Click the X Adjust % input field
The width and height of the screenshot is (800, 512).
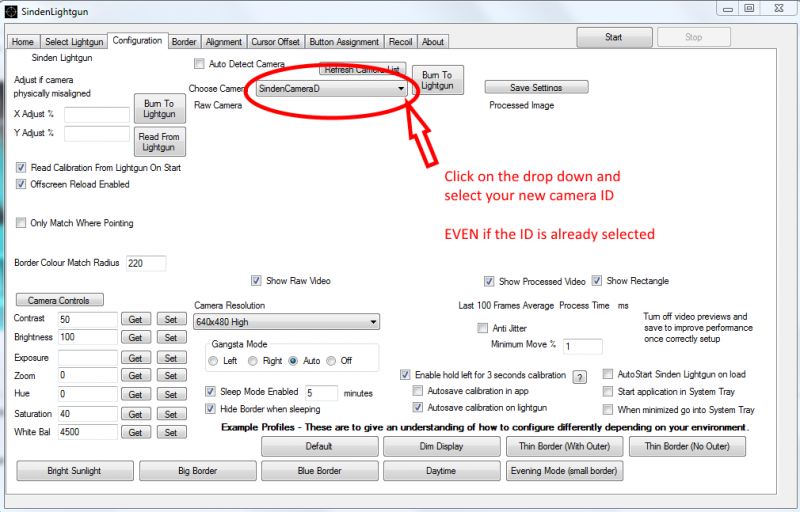tap(96, 114)
